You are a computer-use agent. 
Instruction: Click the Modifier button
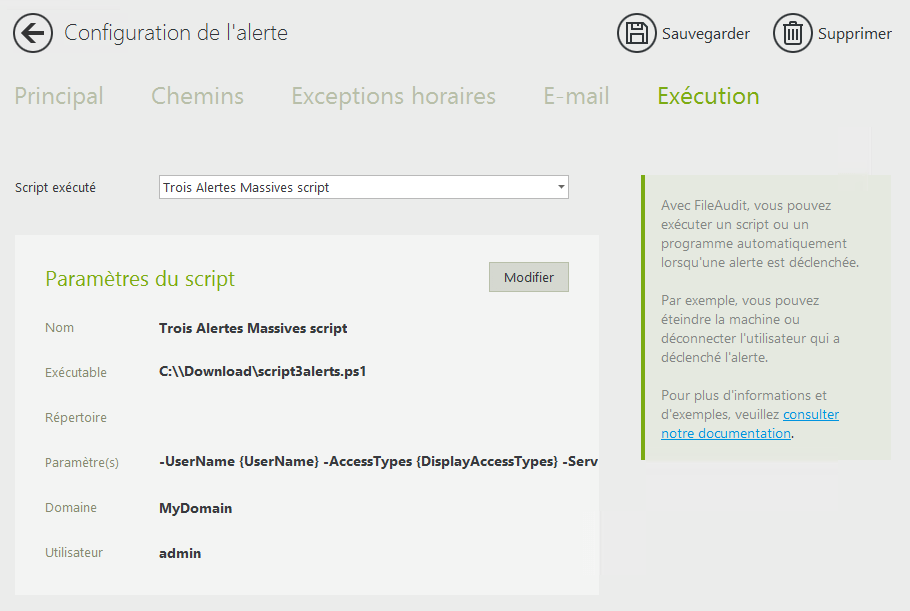(528, 277)
